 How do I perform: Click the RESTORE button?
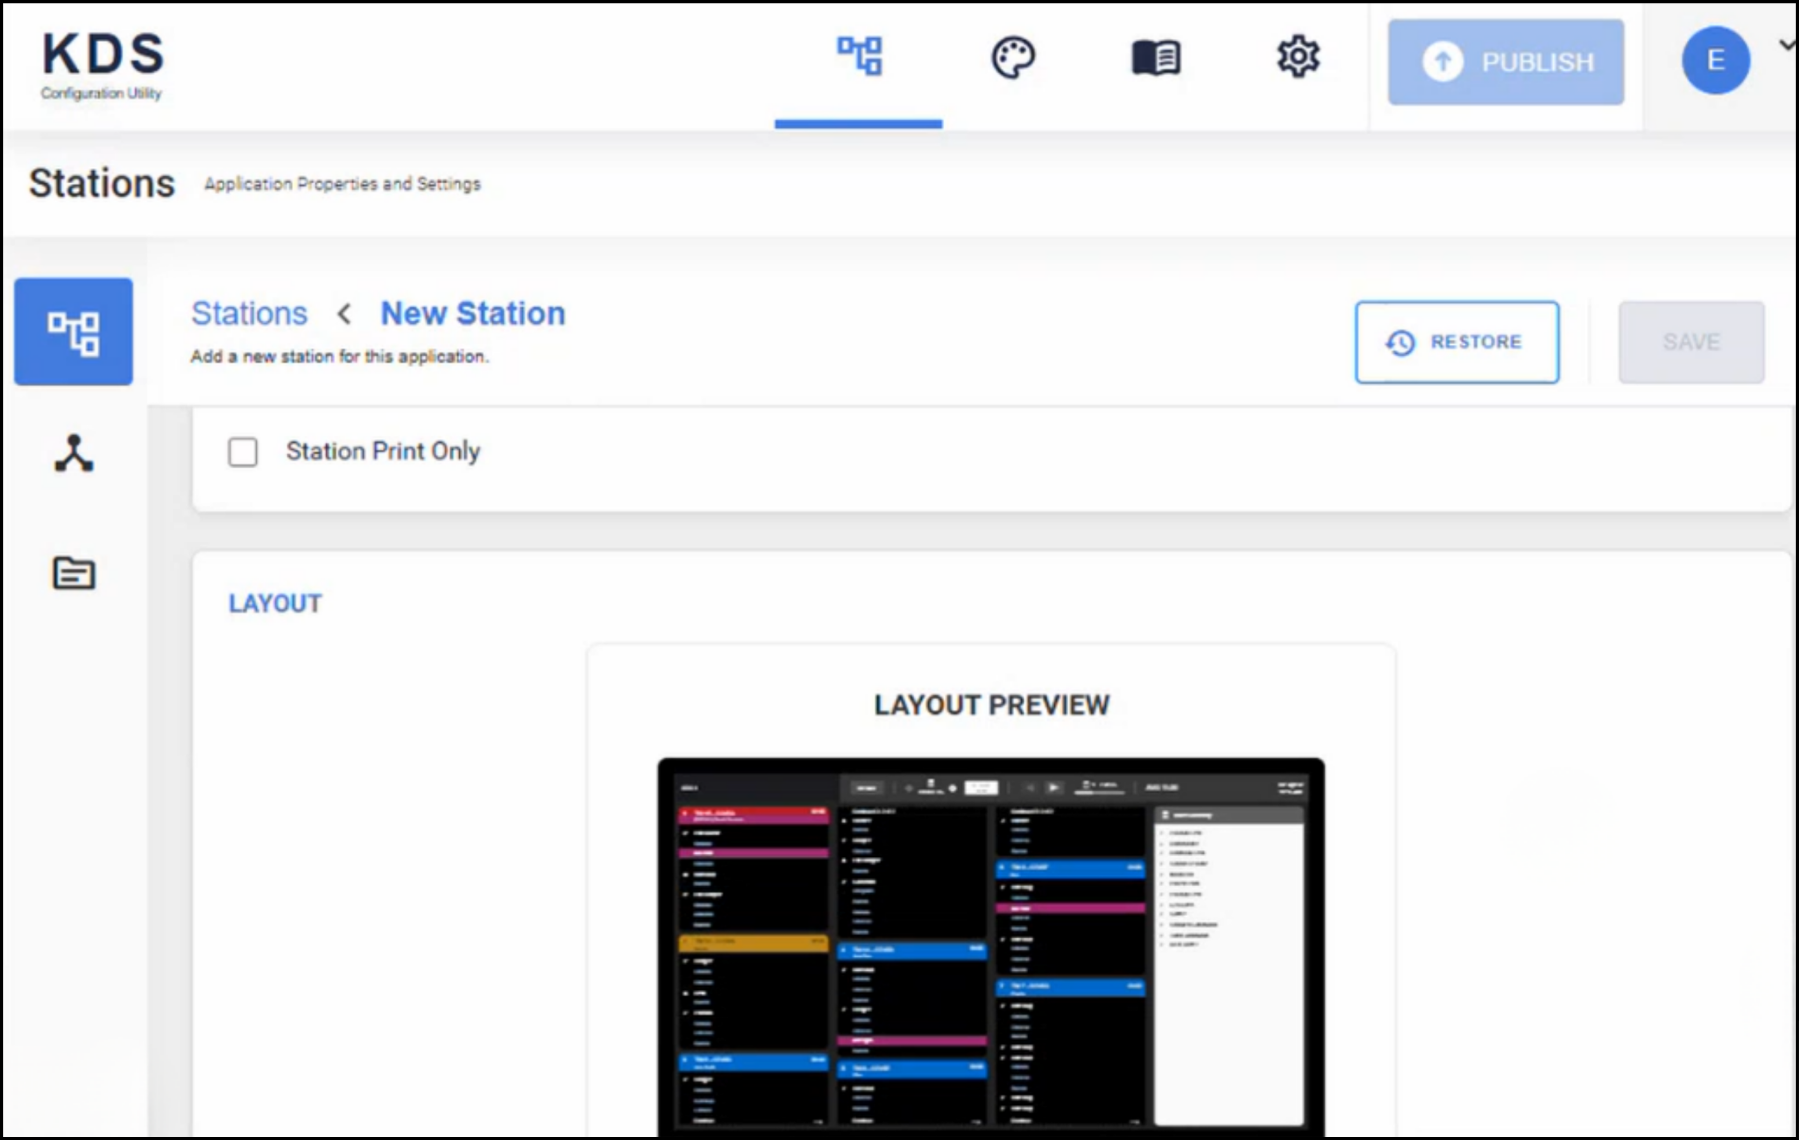click(1457, 342)
